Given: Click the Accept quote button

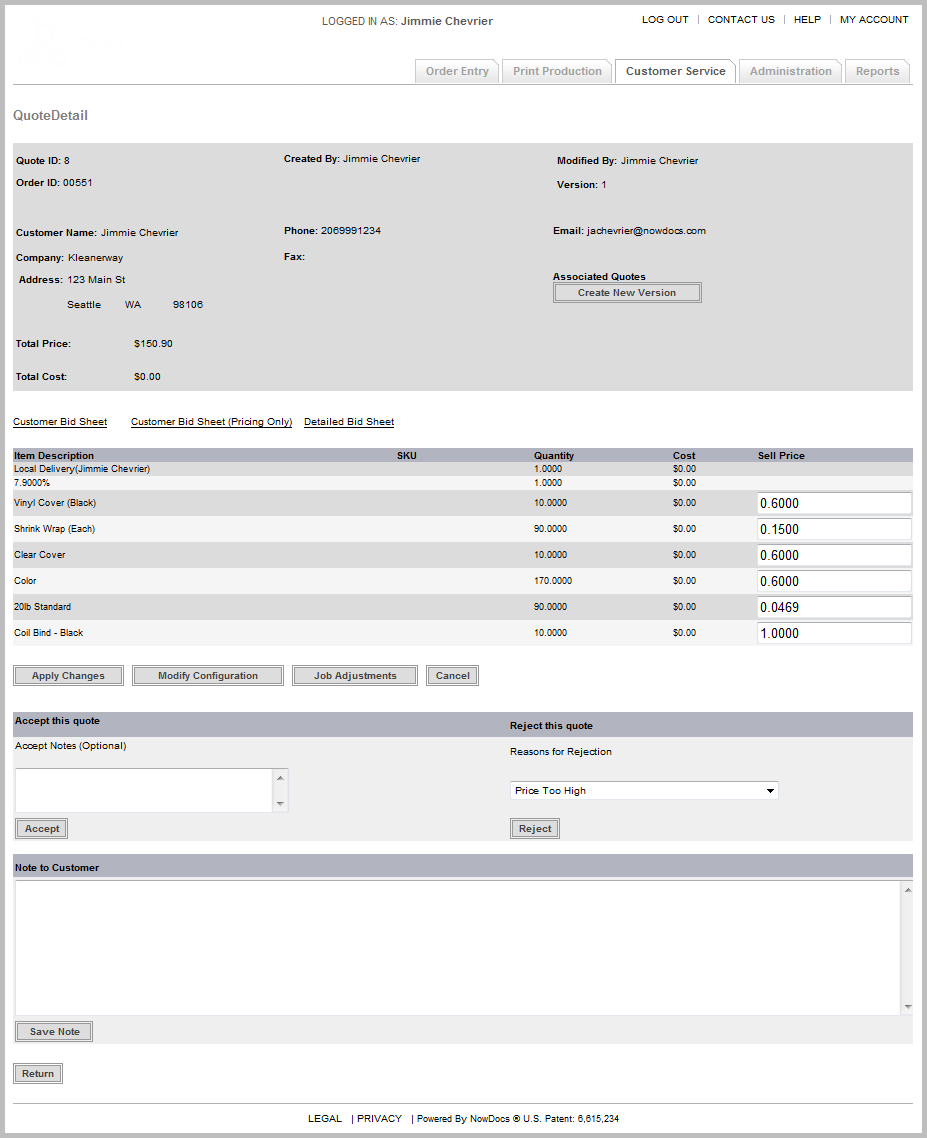Looking at the screenshot, I should [x=42, y=829].
